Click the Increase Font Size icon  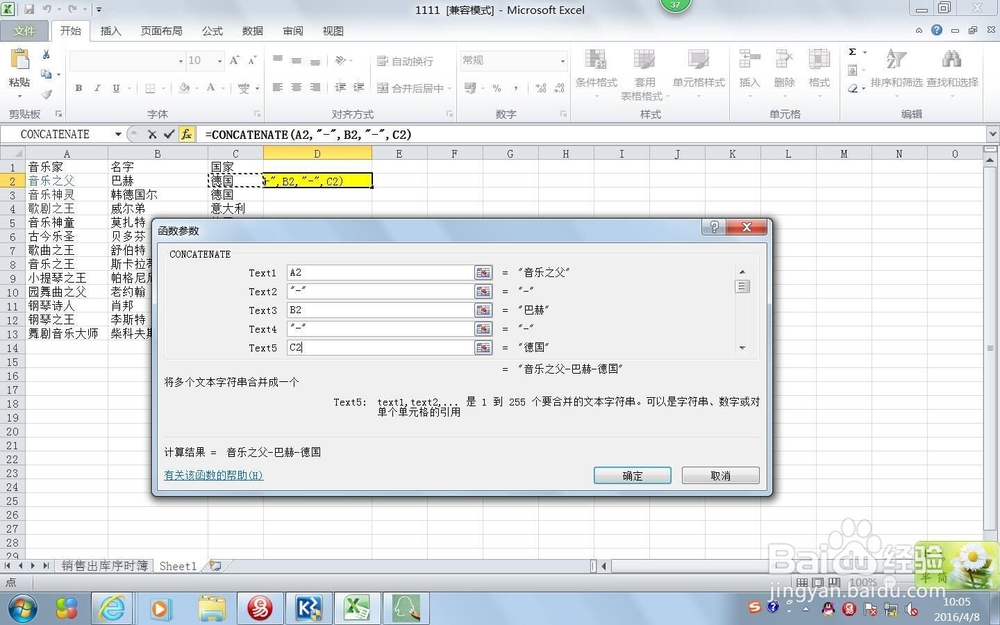(234, 61)
